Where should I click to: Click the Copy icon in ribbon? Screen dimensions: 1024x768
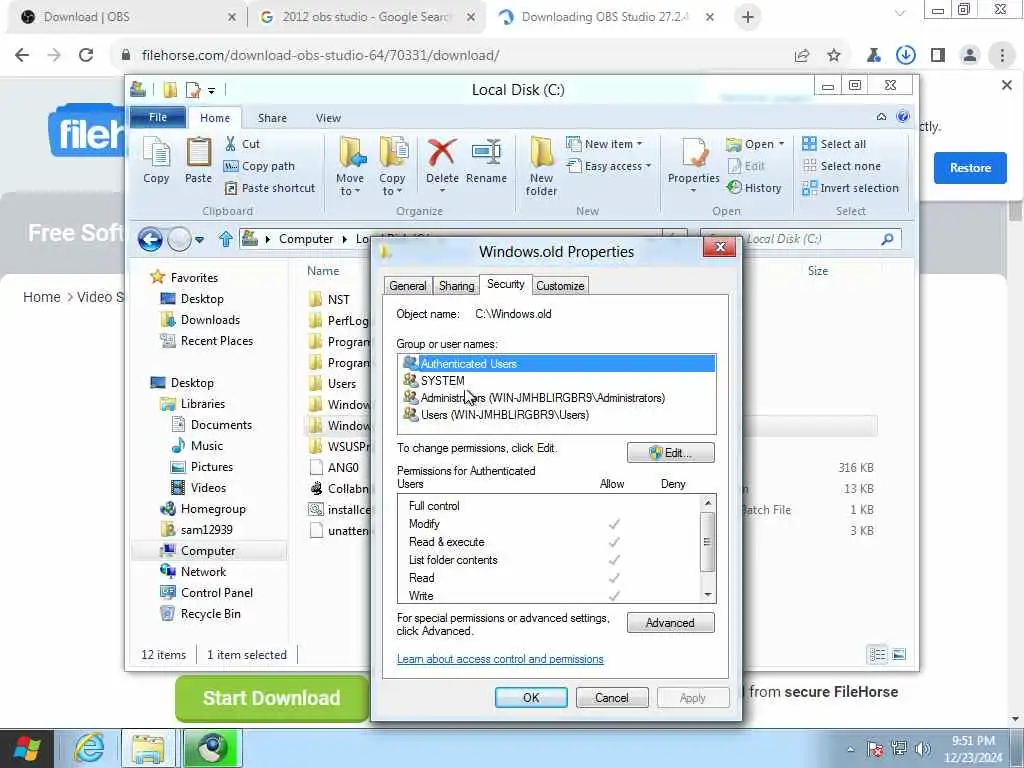(156, 160)
